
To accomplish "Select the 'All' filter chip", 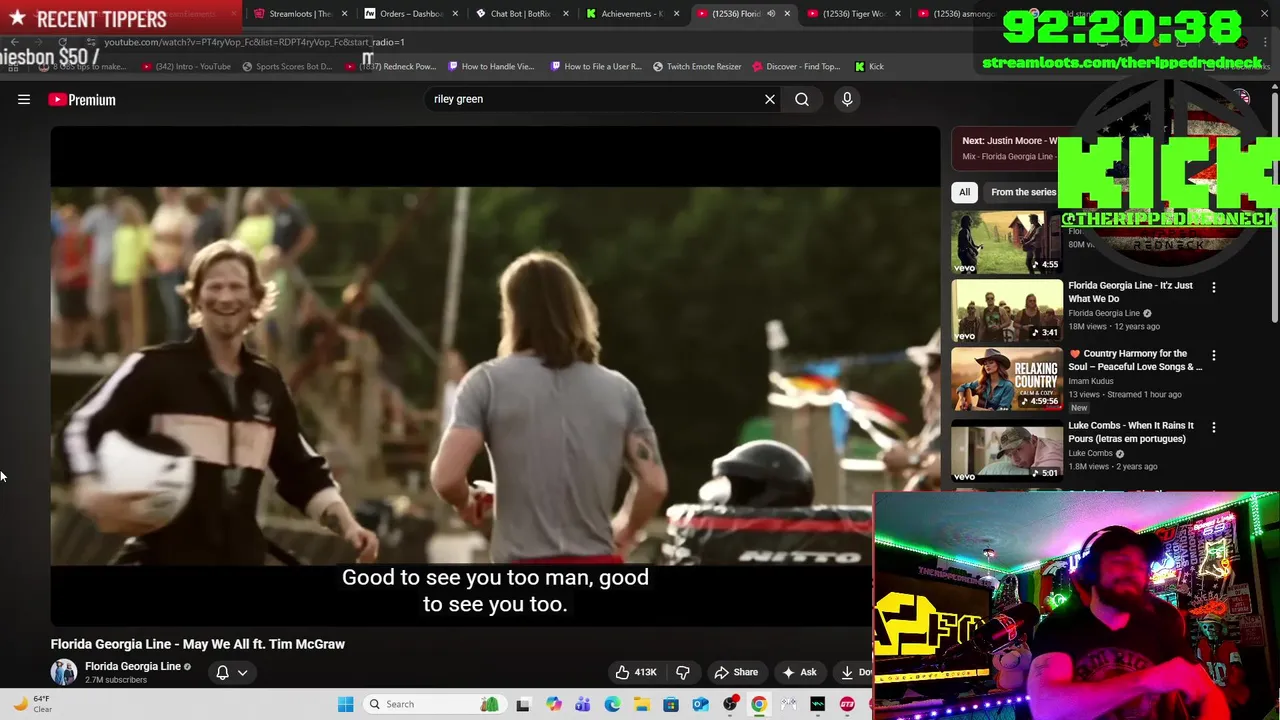I will tap(964, 192).
